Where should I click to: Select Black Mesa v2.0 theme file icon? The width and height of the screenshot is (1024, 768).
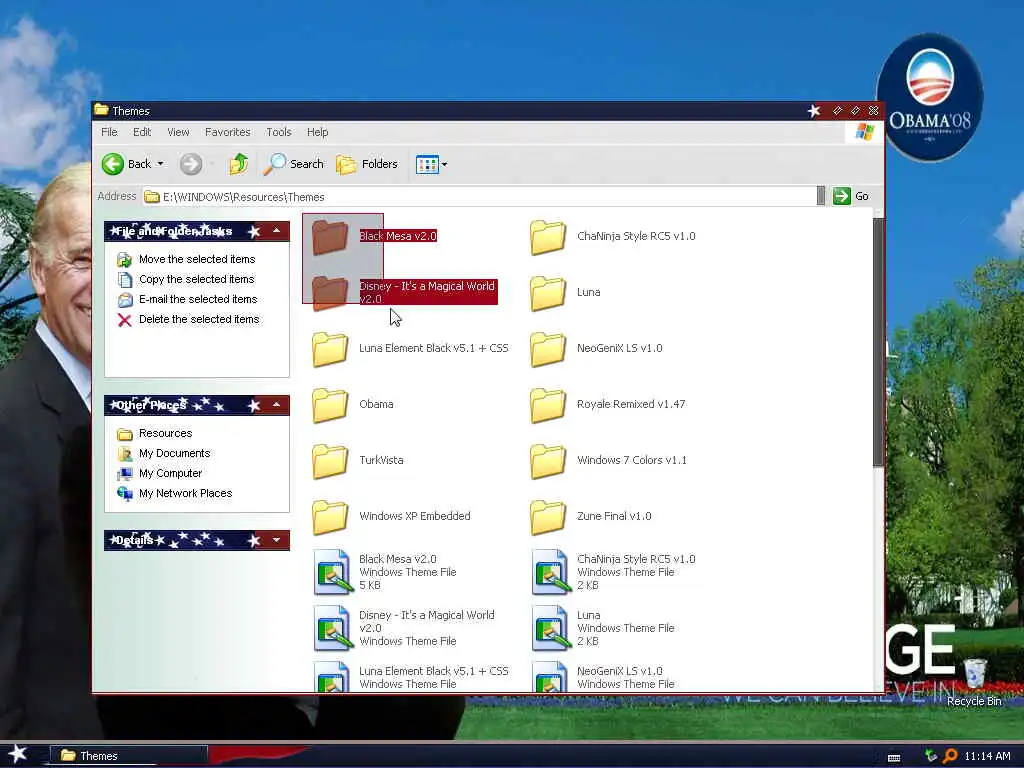coord(332,572)
